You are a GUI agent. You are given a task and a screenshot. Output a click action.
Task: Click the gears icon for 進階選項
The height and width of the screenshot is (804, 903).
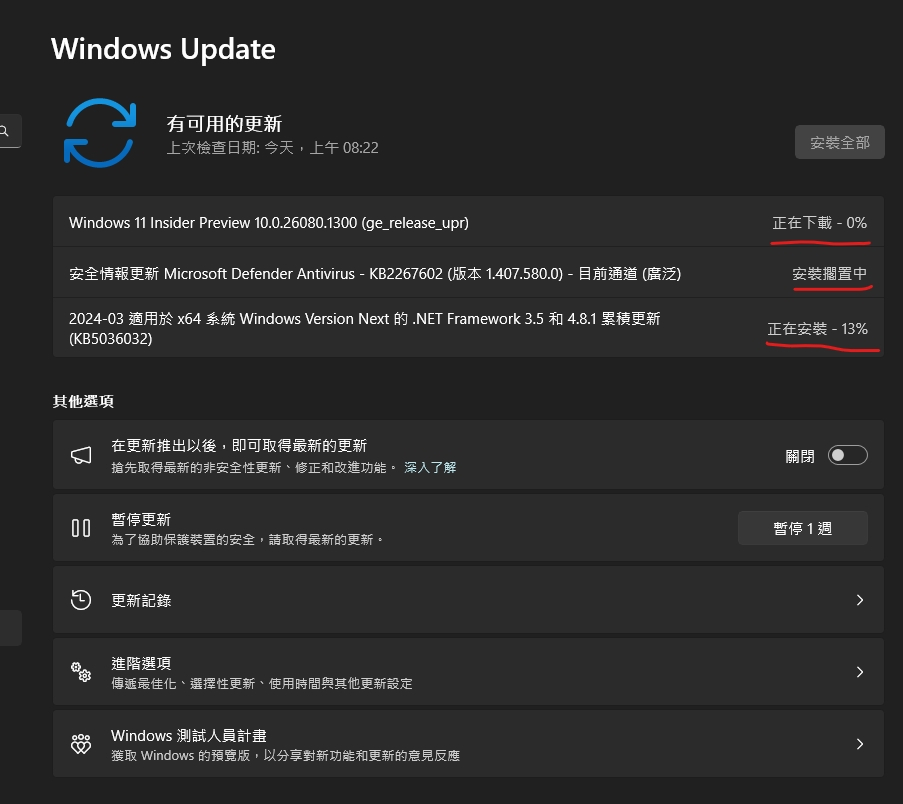click(x=81, y=672)
